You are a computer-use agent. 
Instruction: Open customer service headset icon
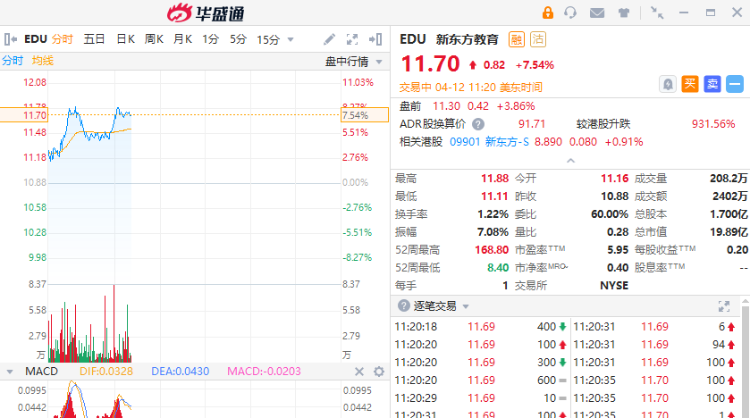(x=571, y=13)
